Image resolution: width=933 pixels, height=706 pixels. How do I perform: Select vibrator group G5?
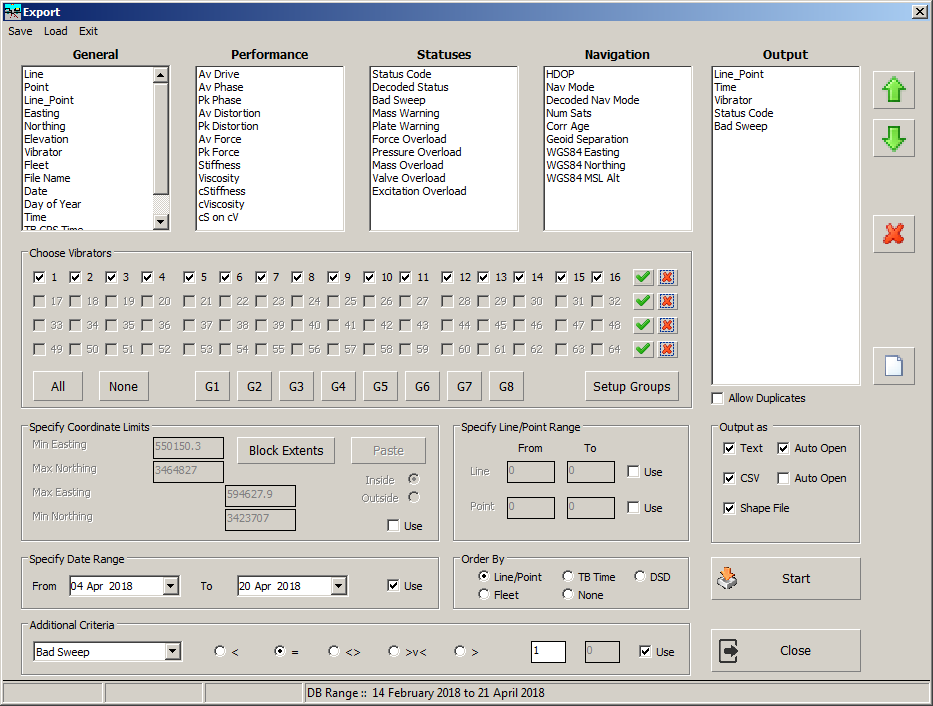pyautogui.click(x=380, y=387)
